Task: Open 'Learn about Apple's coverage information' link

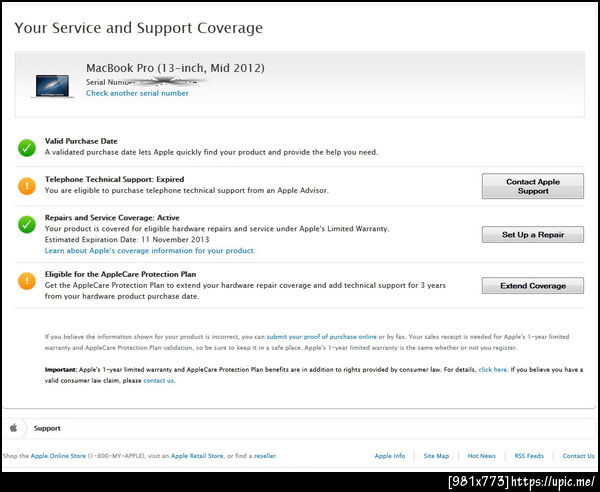Action: [x=150, y=251]
